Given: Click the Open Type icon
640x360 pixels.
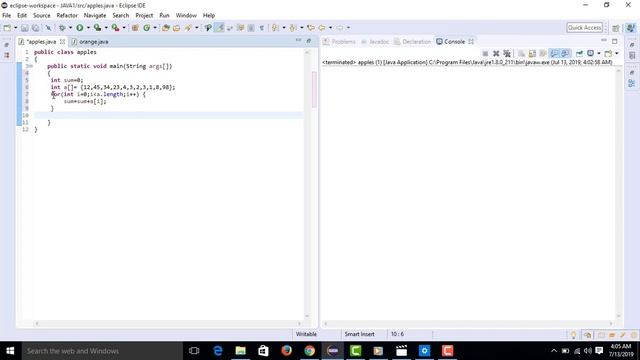Looking at the screenshot, I should 165,28.
